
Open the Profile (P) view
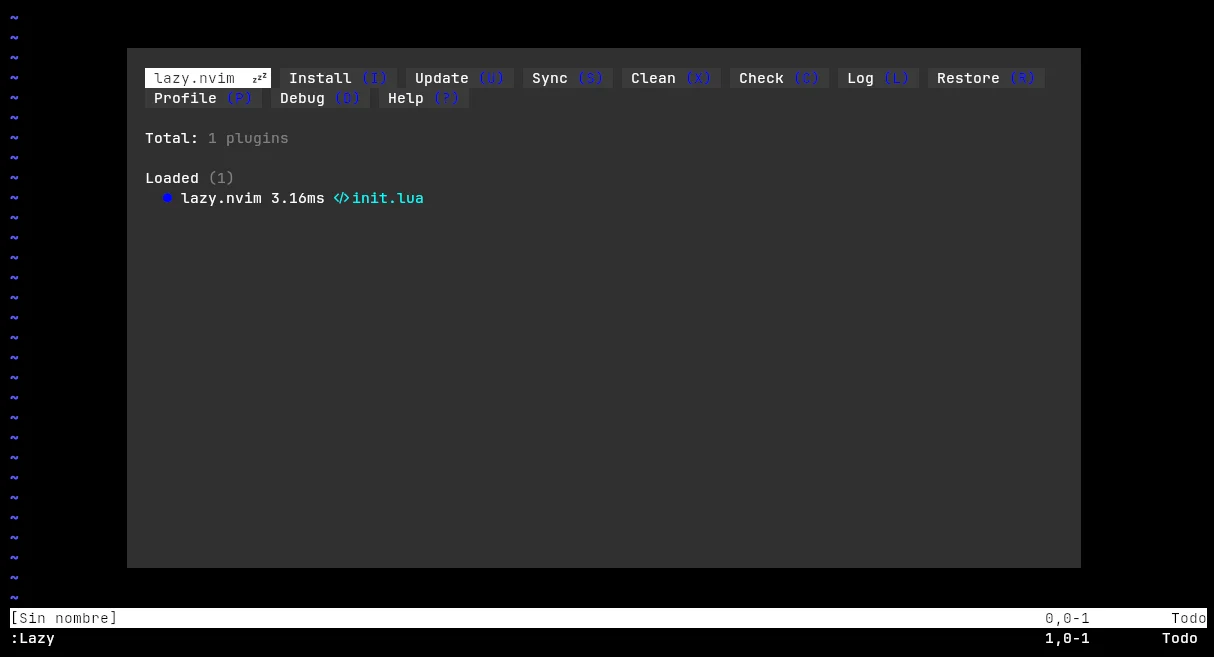click(x=203, y=98)
